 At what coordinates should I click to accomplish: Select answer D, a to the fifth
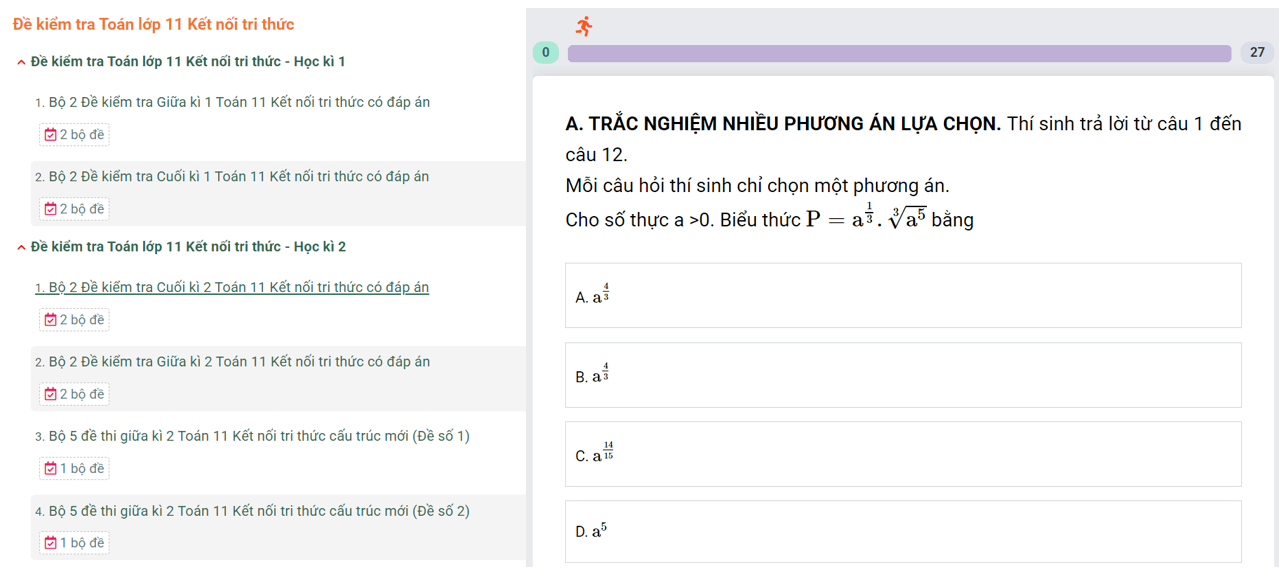click(x=902, y=531)
